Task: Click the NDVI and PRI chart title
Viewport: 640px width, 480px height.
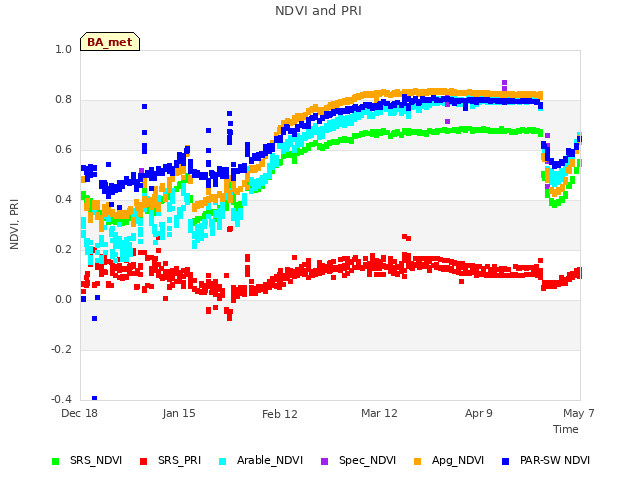Action: point(318,11)
